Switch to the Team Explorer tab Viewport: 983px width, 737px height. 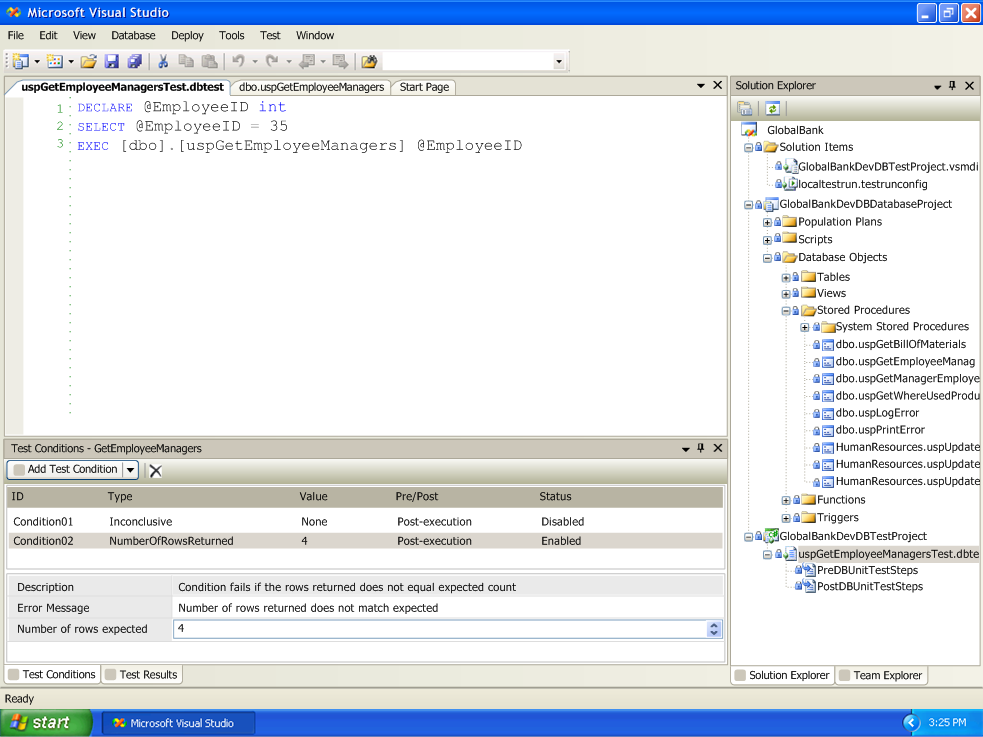881,675
